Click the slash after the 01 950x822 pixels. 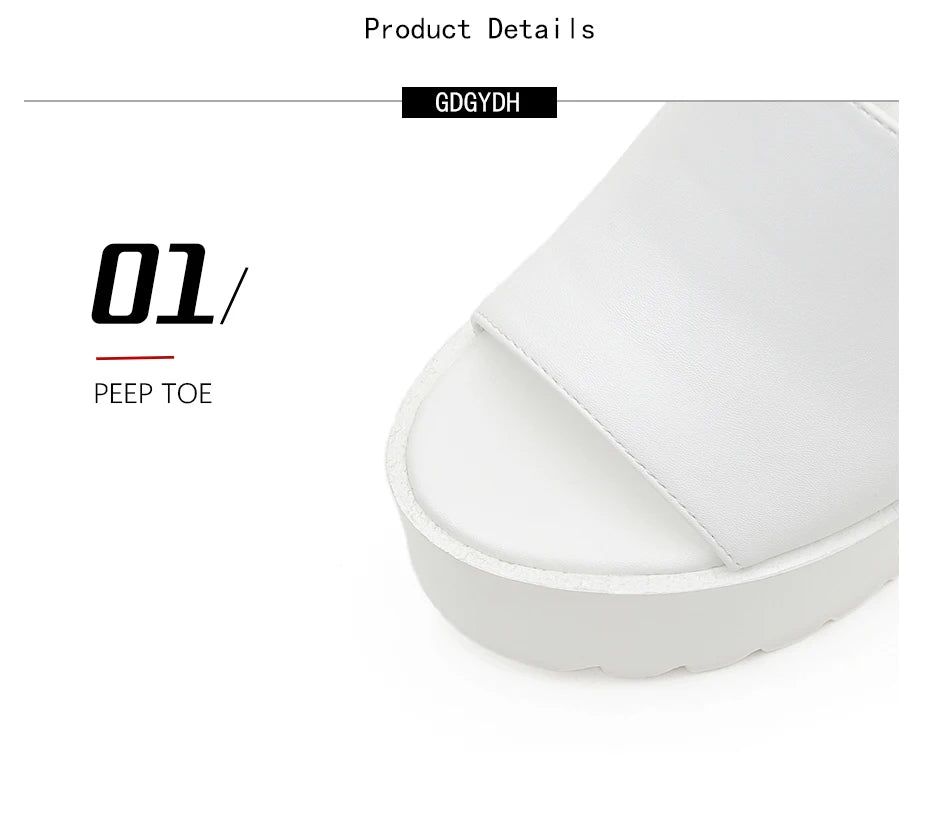pos(234,296)
